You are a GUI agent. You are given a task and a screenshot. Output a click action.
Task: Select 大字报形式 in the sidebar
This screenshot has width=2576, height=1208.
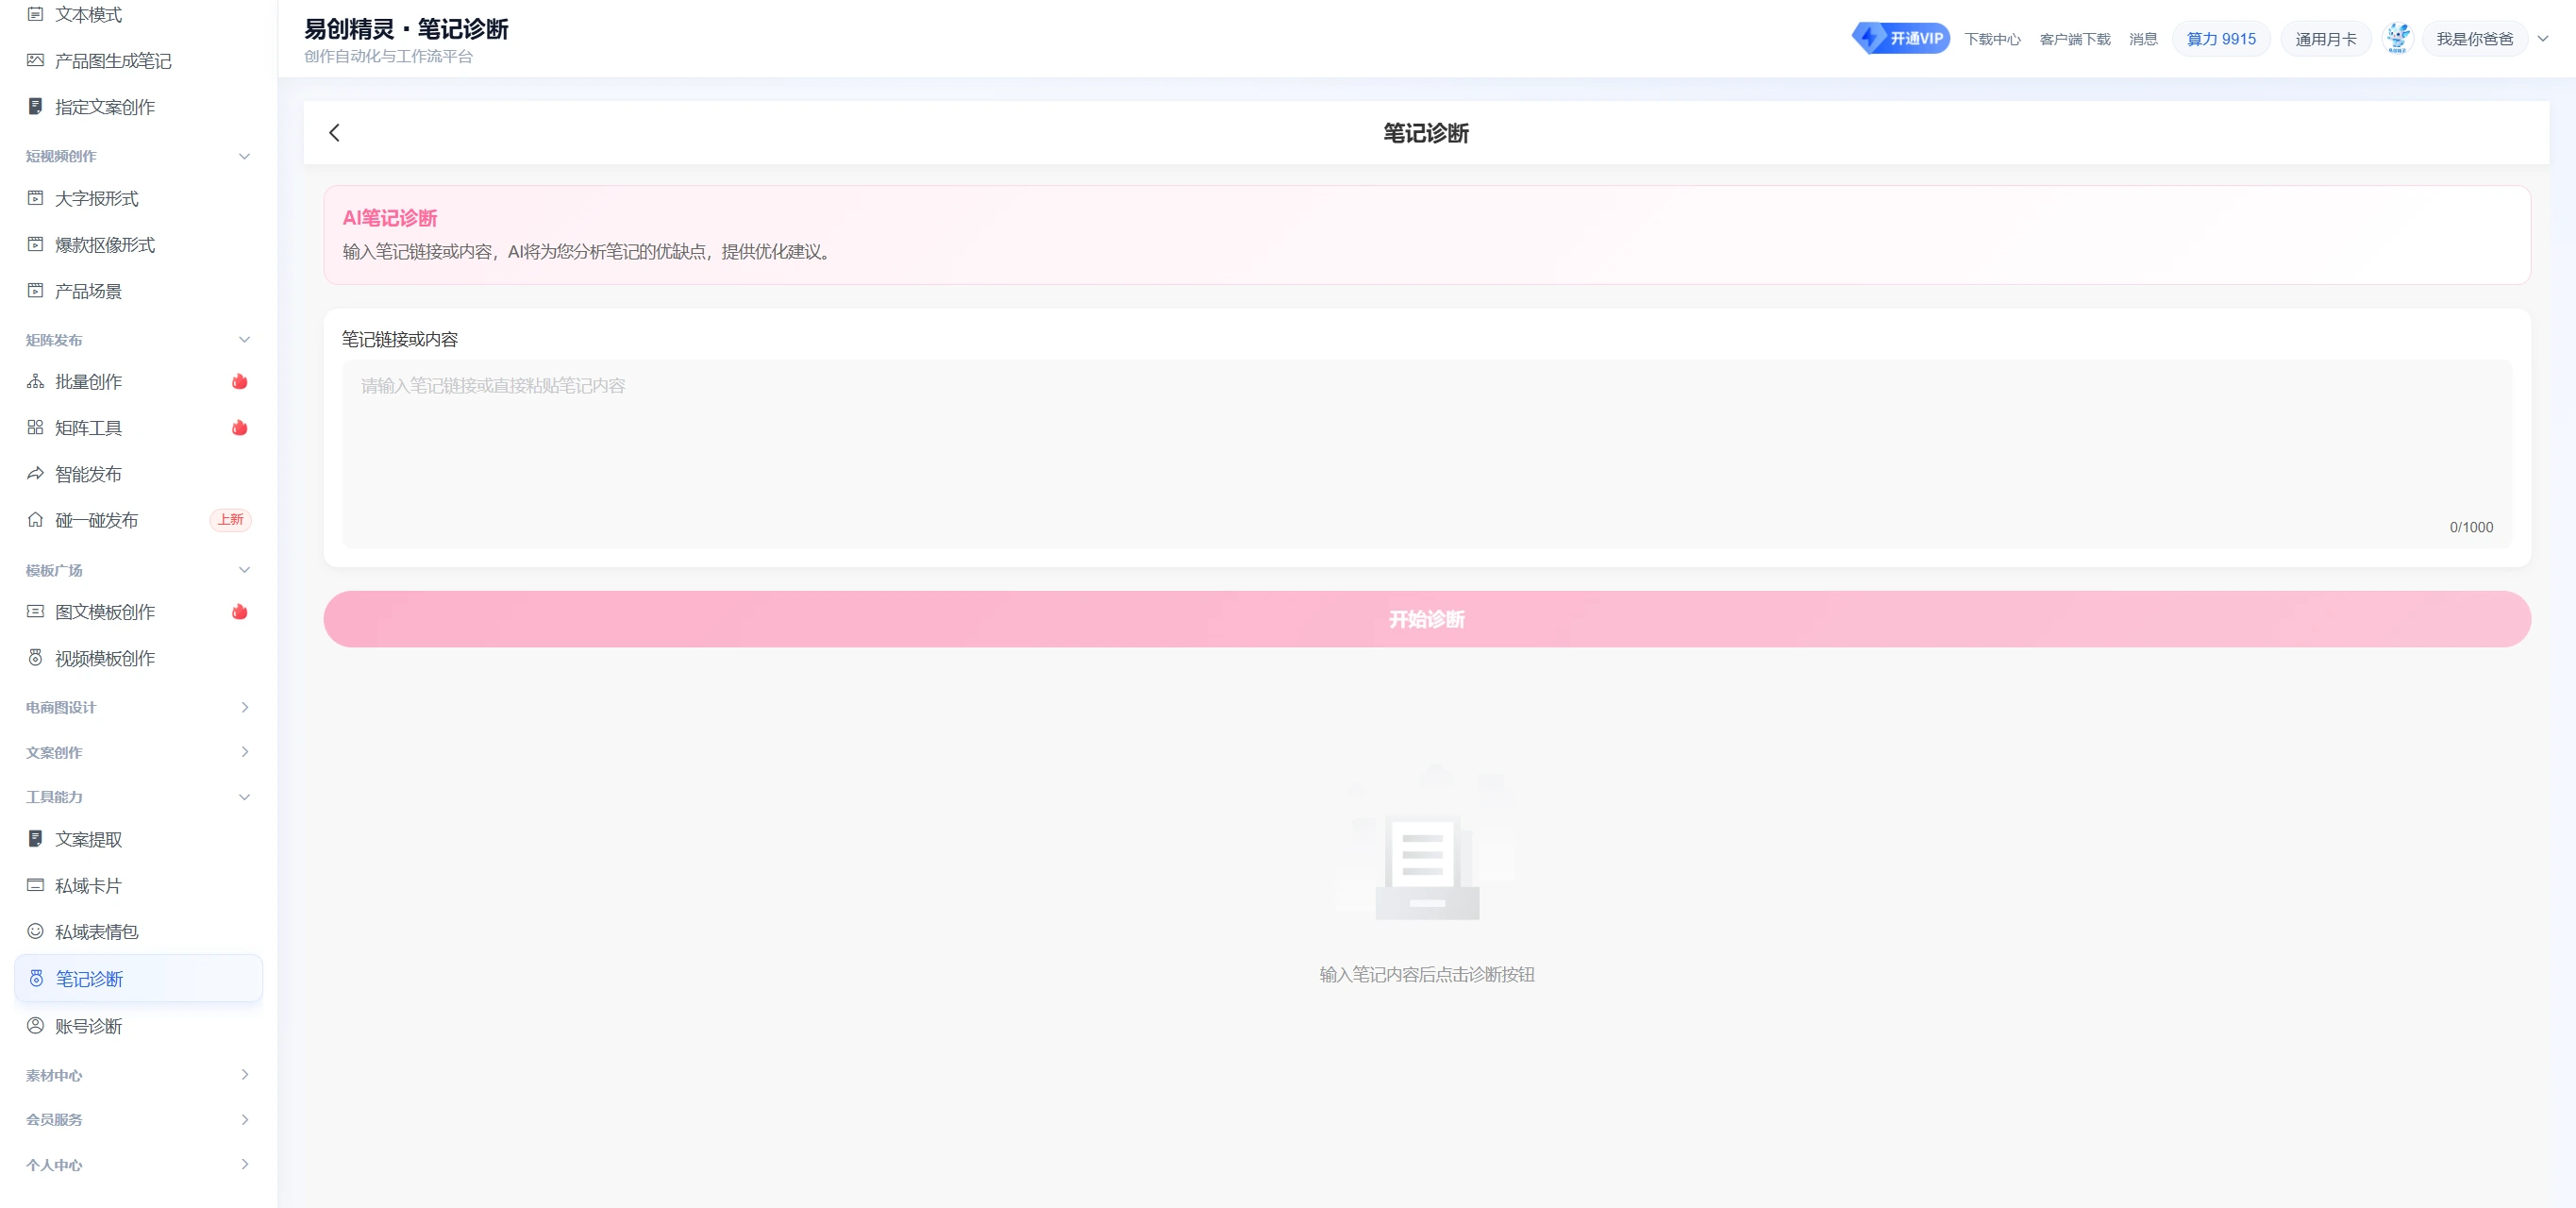tap(138, 198)
